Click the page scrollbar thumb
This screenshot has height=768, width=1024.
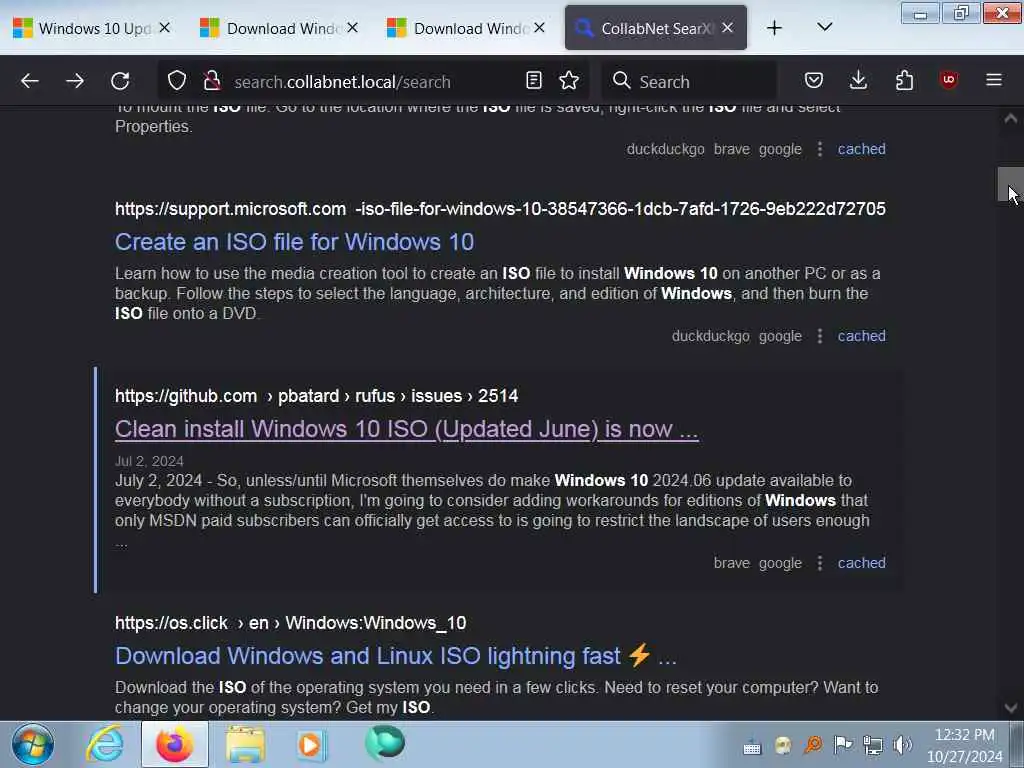coord(1010,185)
